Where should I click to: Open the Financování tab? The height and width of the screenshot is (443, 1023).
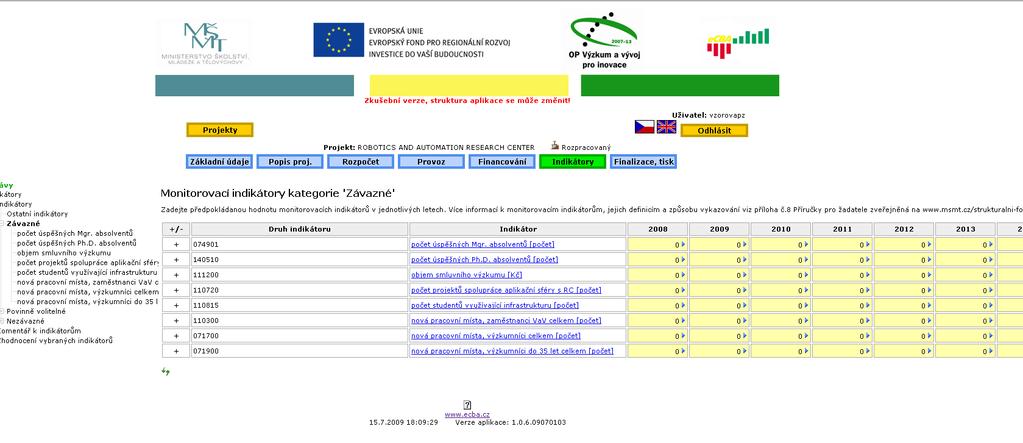[502, 162]
